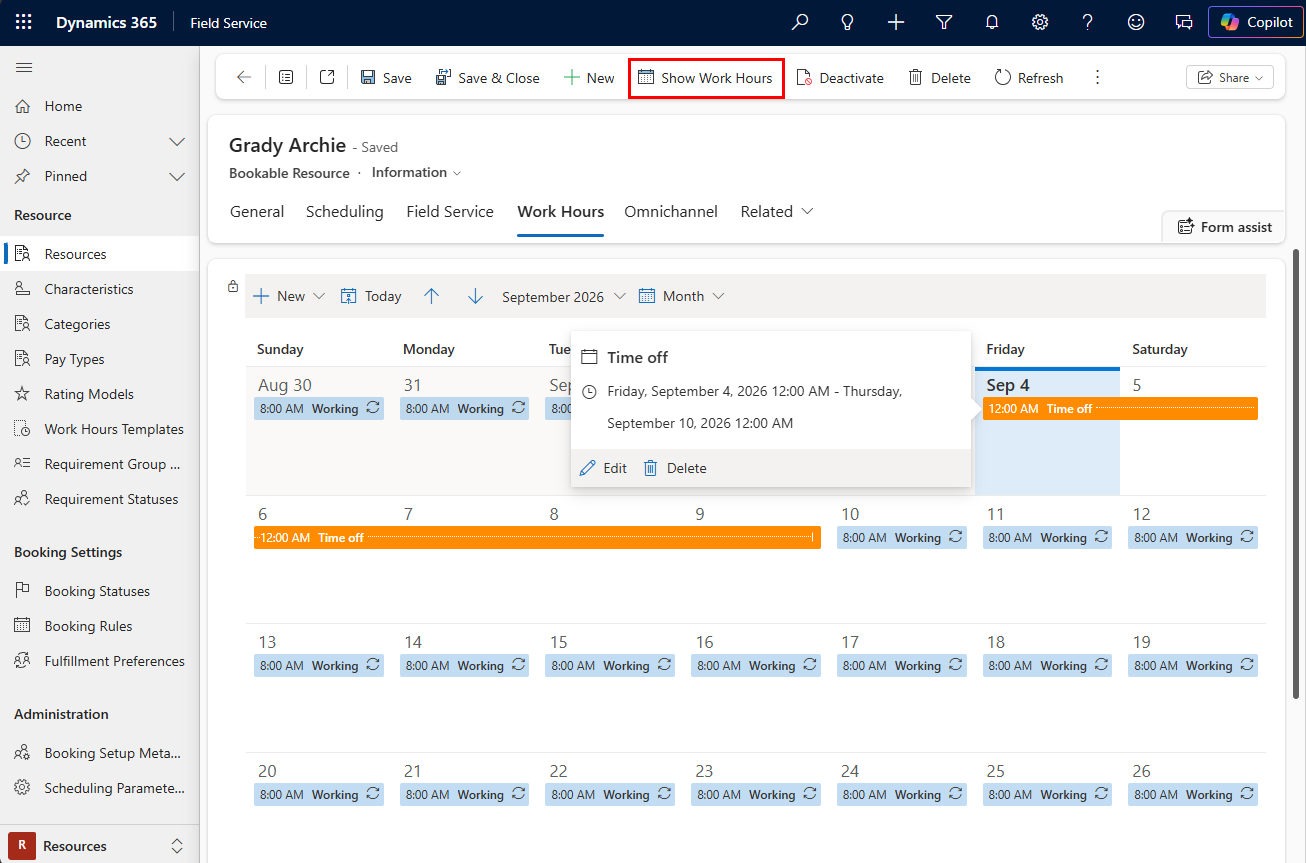Switch to the Scheduling tab
This screenshot has height=863, width=1306.
[x=345, y=211]
